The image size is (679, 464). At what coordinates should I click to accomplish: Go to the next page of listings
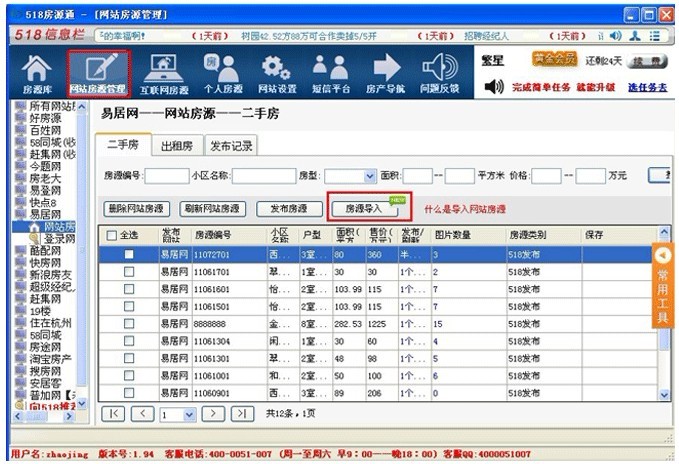pyautogui.click(x=213, y=414)
